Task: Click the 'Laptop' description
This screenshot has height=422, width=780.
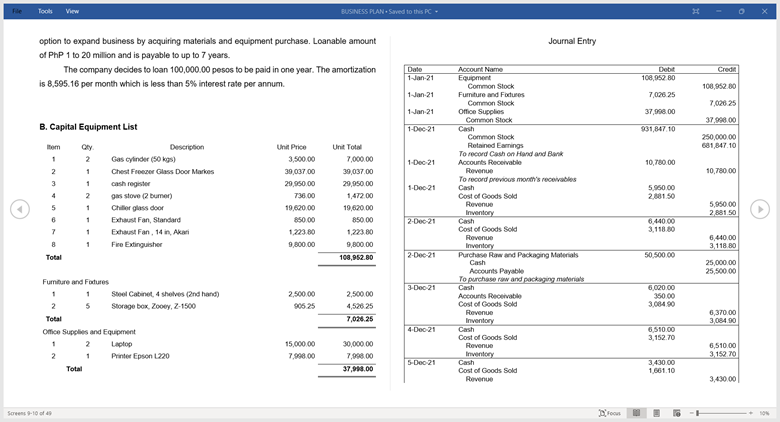Action: coord(122,344)
